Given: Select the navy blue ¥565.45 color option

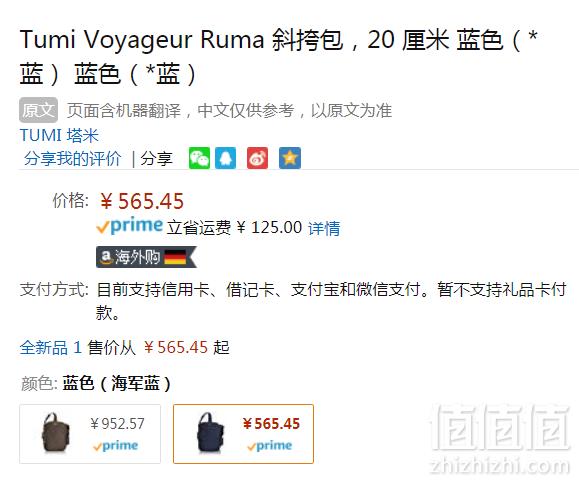Looking at the screenshot, I should [x=243, y=434].
